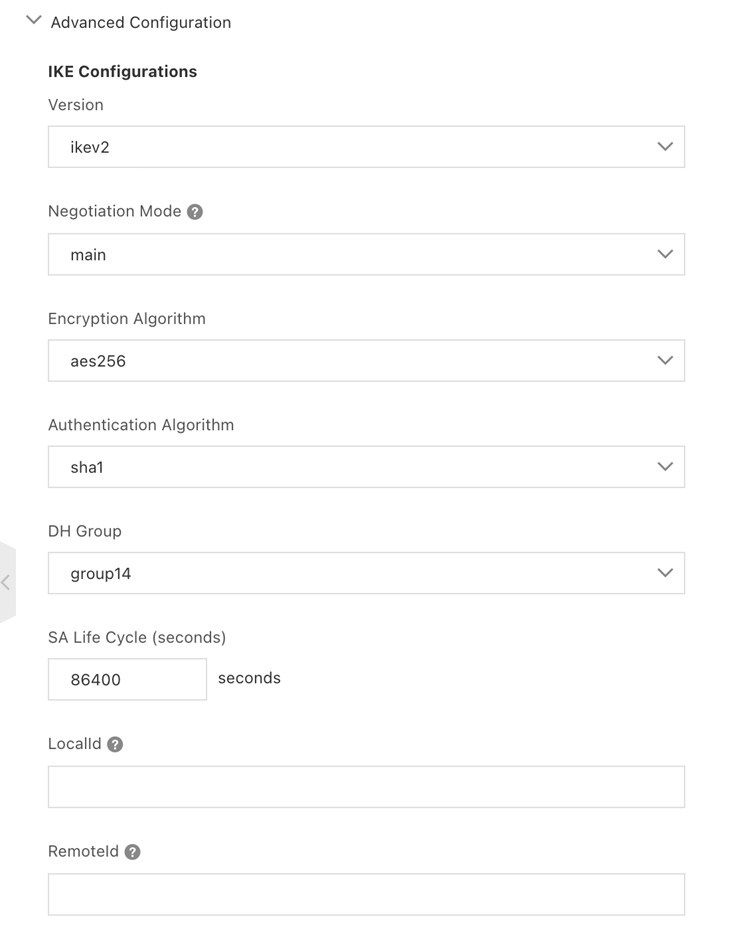Open the Version dropdown showing ikev2

point(350,147)
